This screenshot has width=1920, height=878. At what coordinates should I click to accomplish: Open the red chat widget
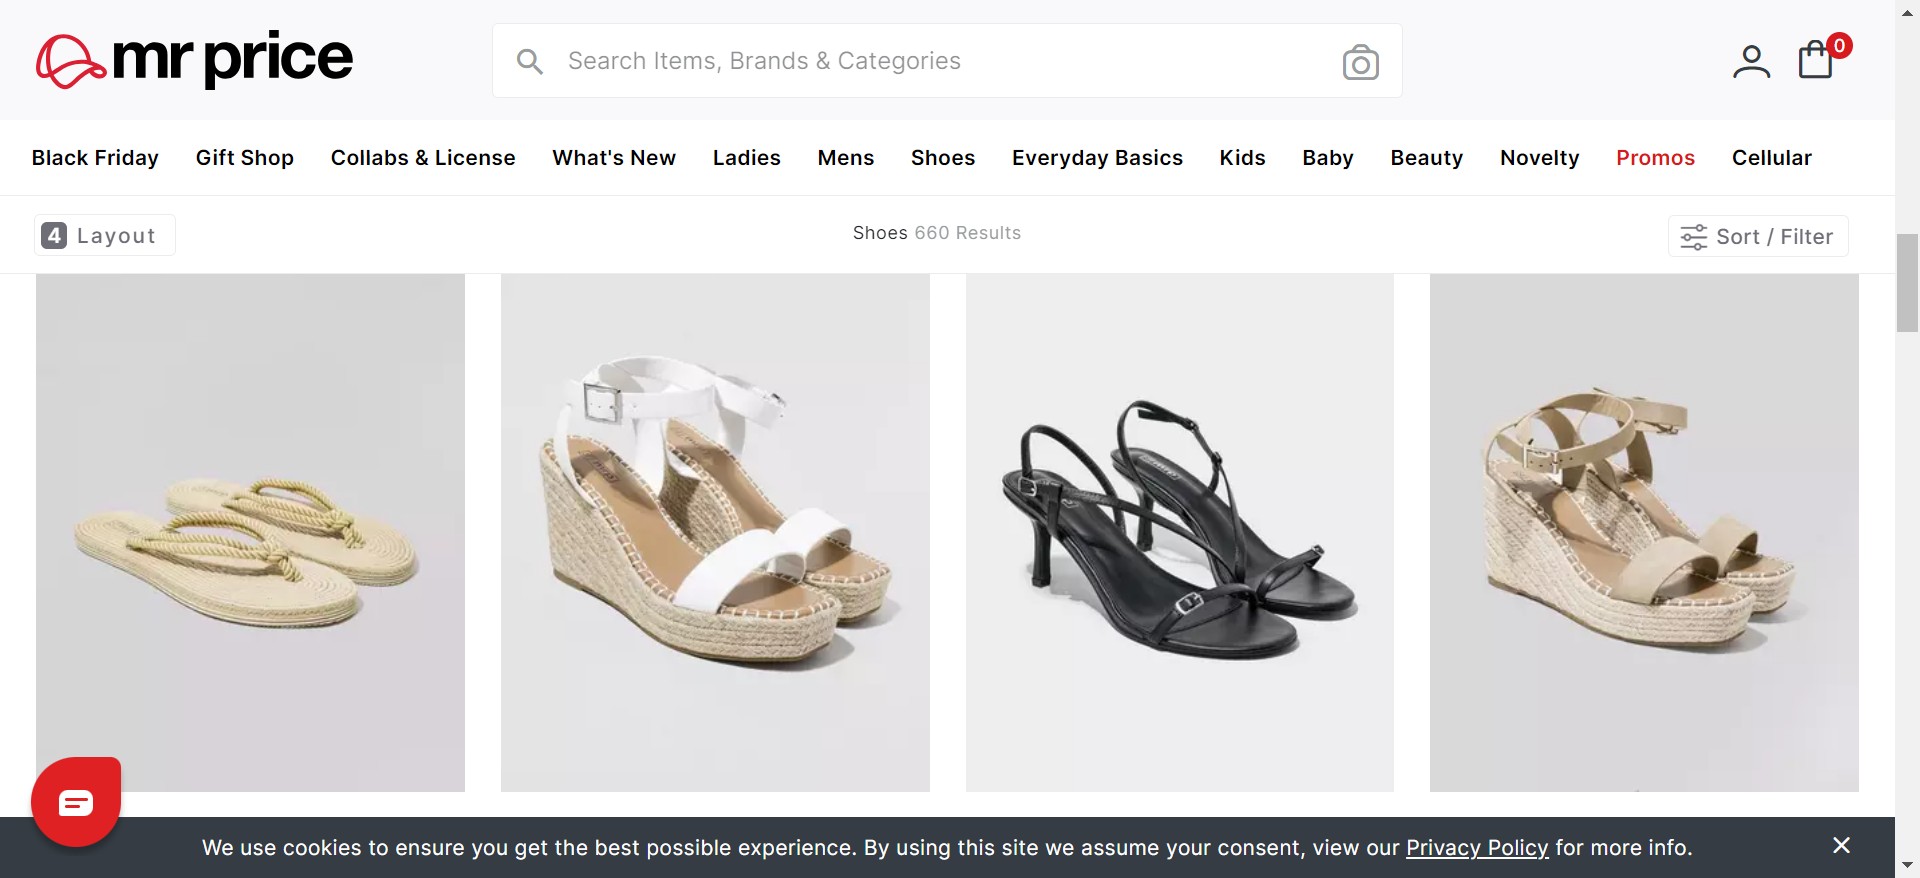point(76,802)
